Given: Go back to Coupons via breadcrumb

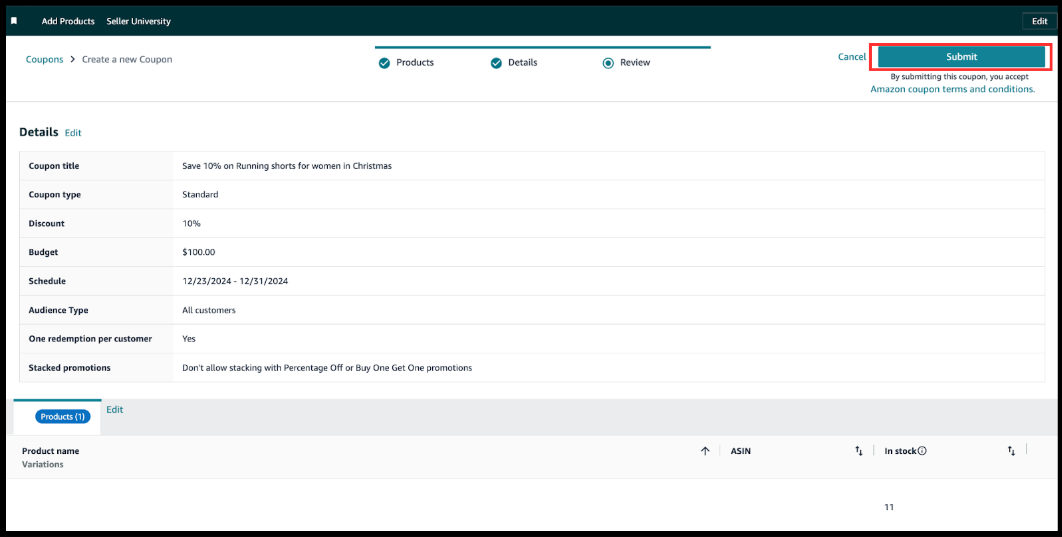Looking at the screenshot, I should click(44, 60).
